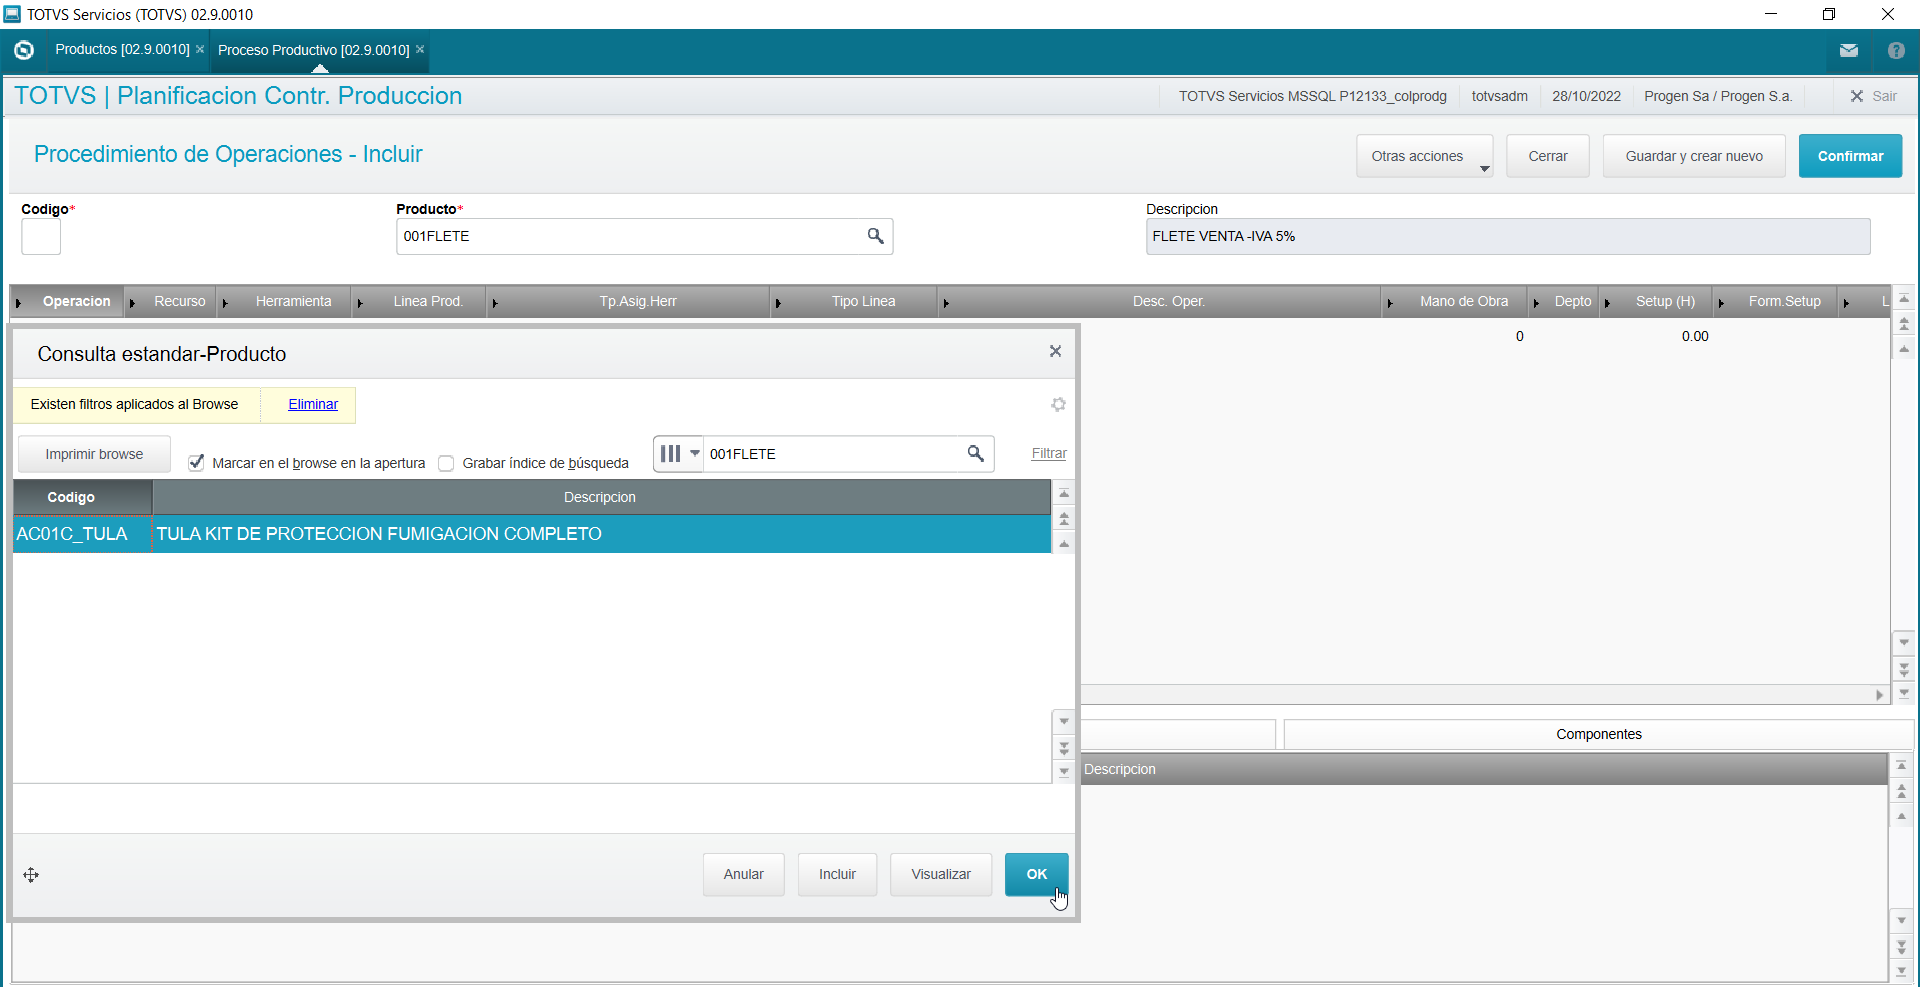Step one row up in product browse
The width and height of the screenshot is (1920, 987).
[x=1064, y=544]
